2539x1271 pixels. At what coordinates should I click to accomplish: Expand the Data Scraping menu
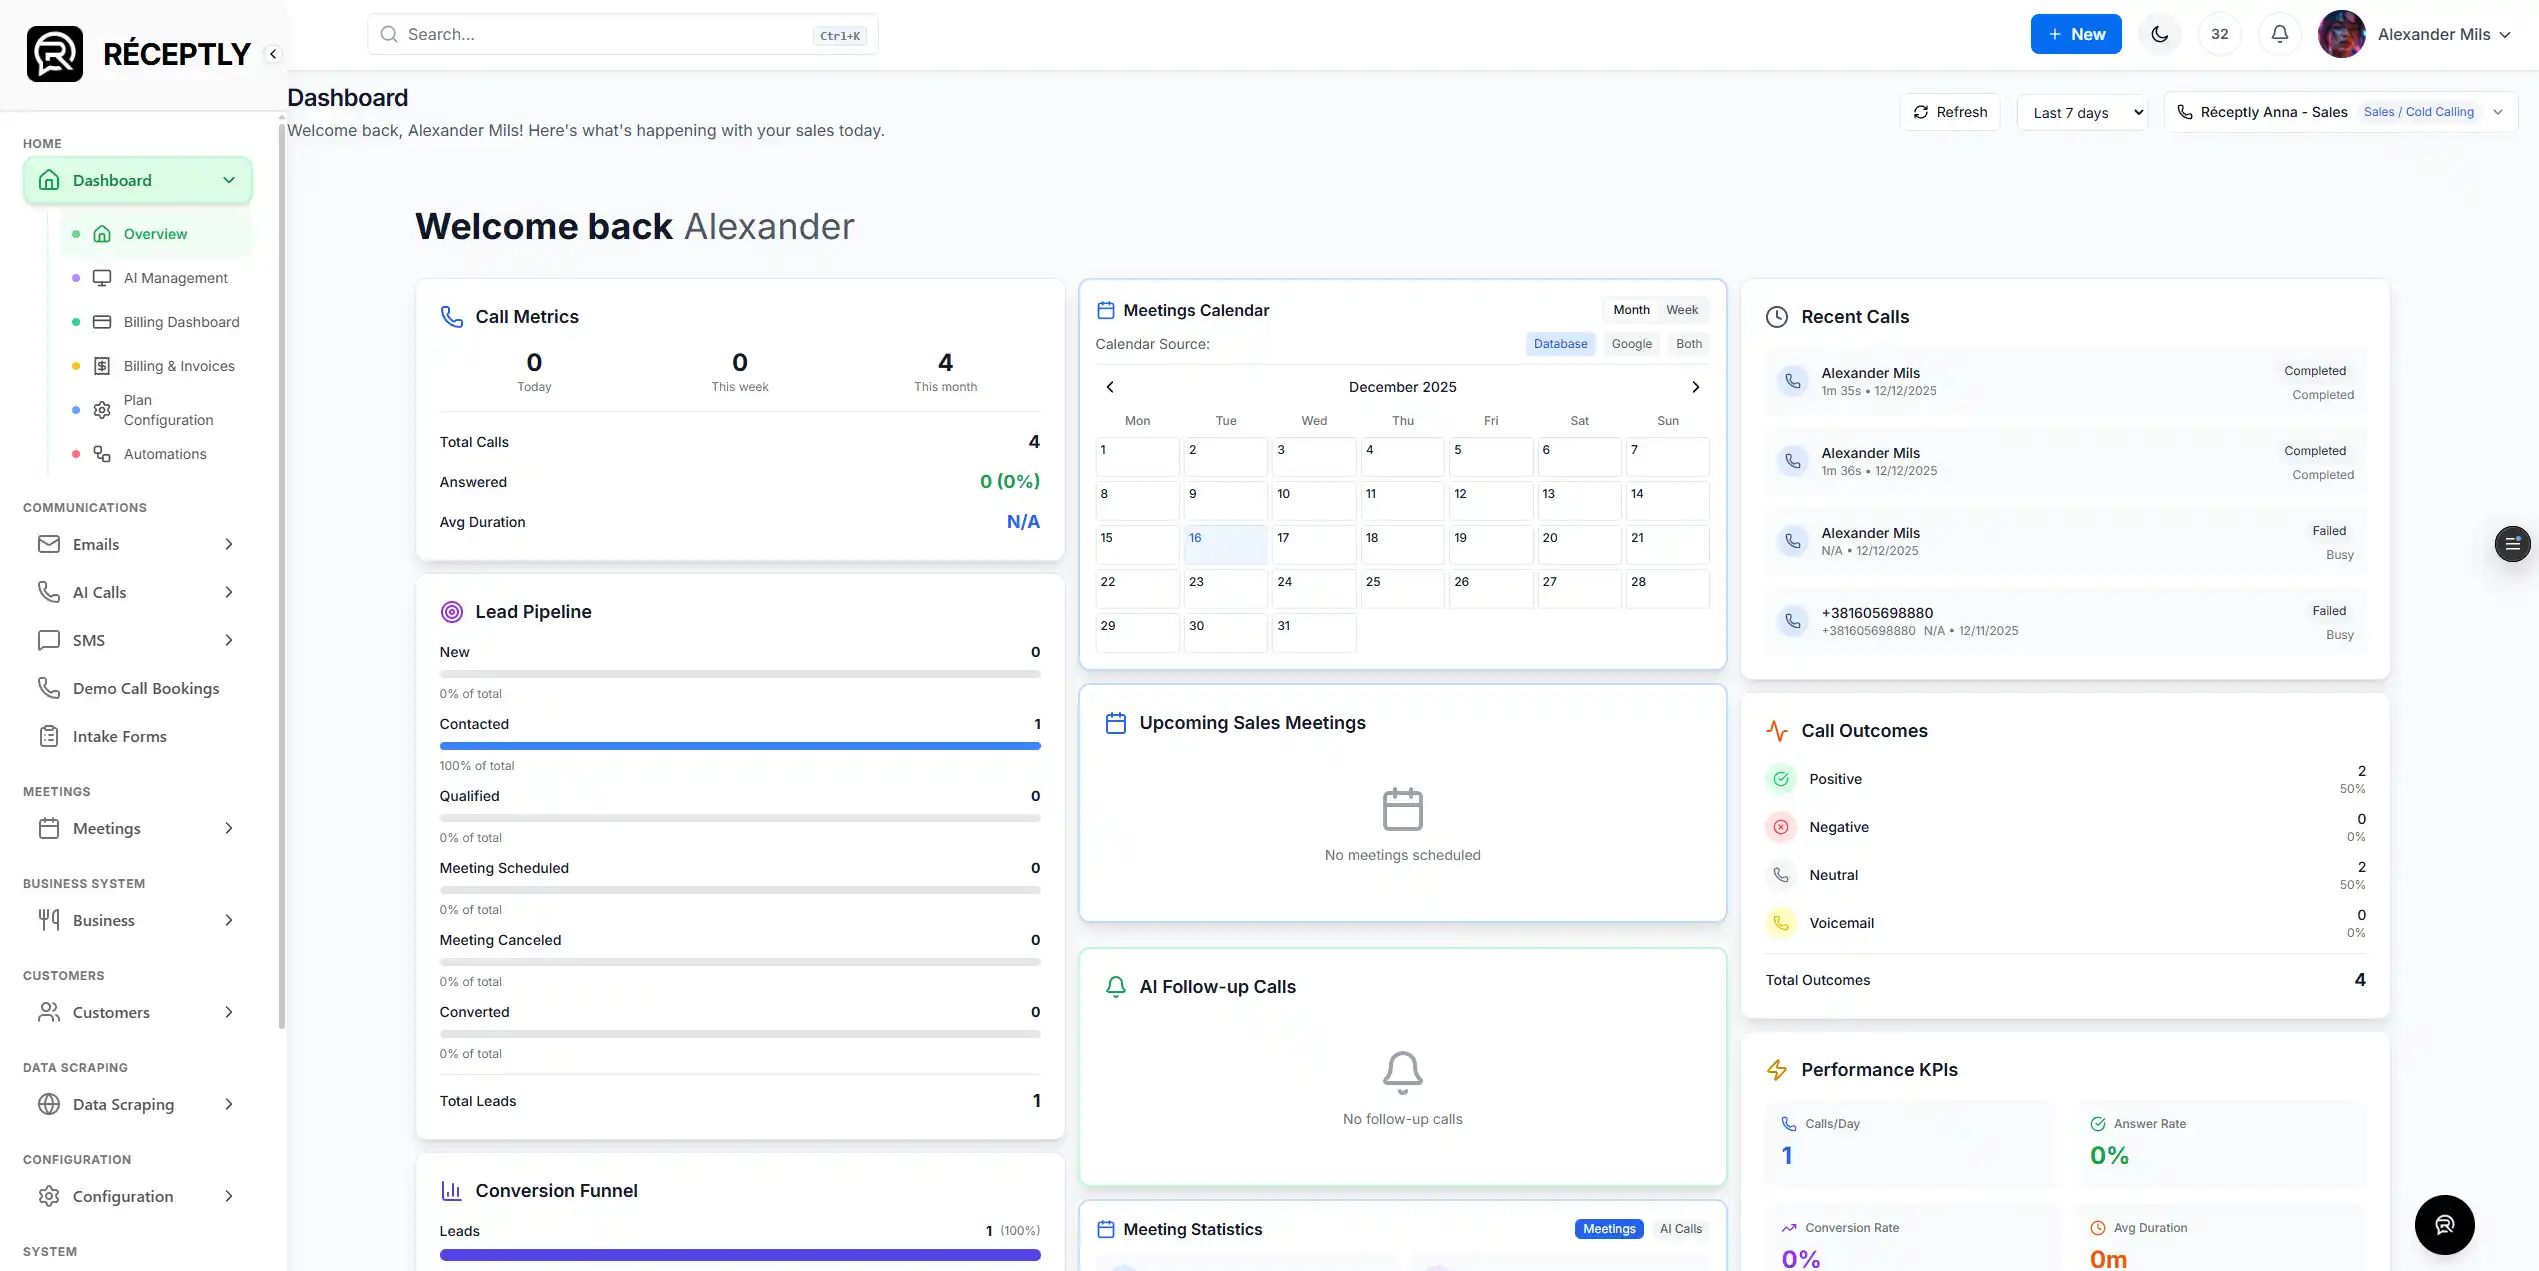pyautogui.click(x=138, y=1104)
